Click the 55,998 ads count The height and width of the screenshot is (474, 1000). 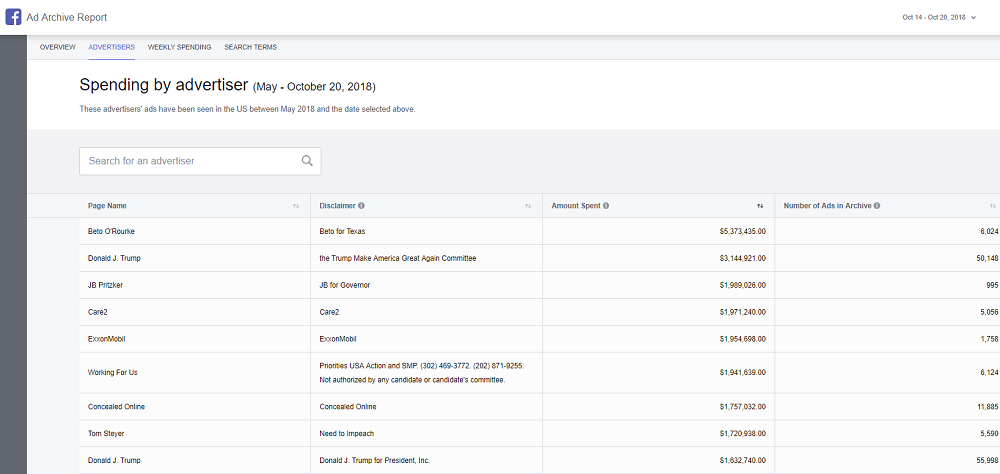(x=989, y=460)
